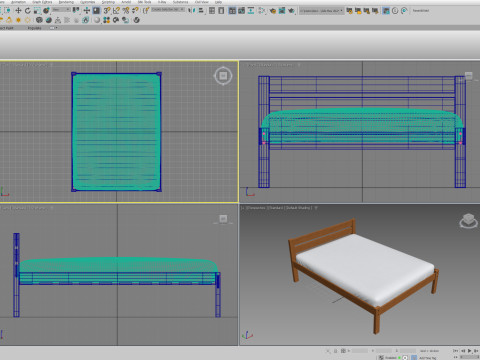Click selection lock icon in status bar

[x=336, y=351]
